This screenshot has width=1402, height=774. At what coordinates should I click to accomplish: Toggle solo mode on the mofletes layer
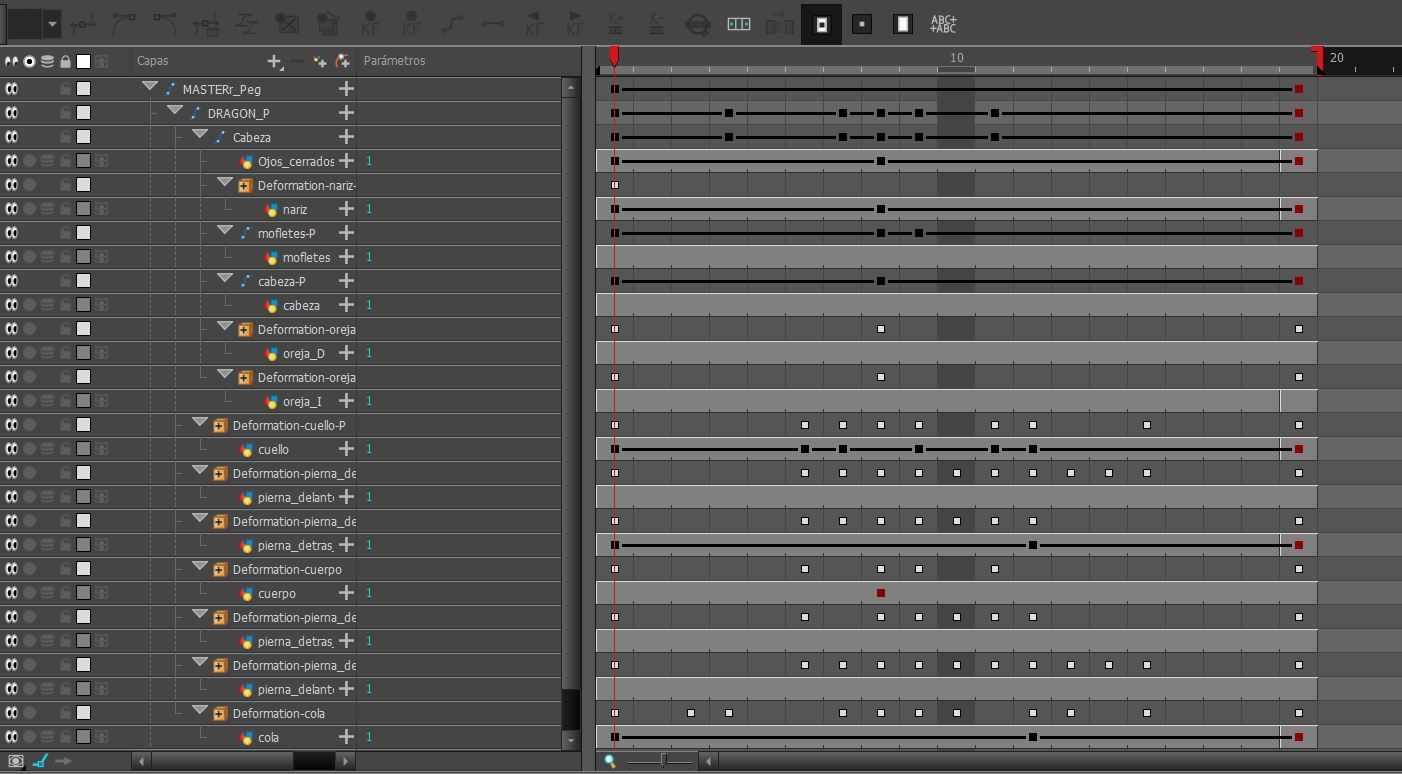pos(30,257)
